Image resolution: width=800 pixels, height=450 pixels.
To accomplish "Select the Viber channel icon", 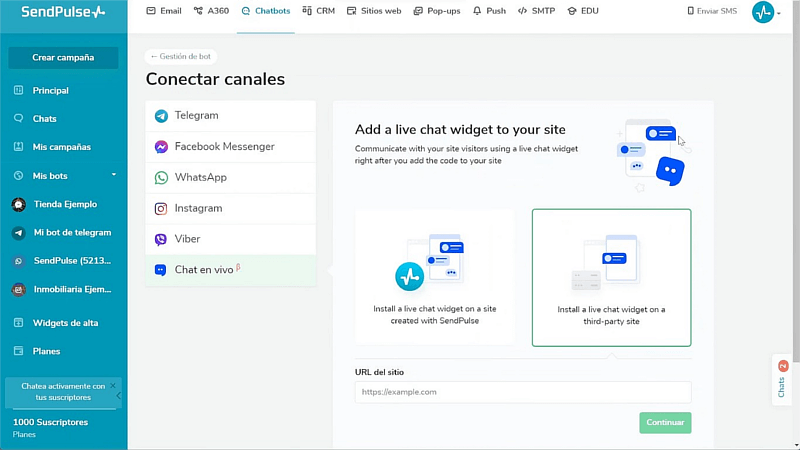I will point(161,240).
